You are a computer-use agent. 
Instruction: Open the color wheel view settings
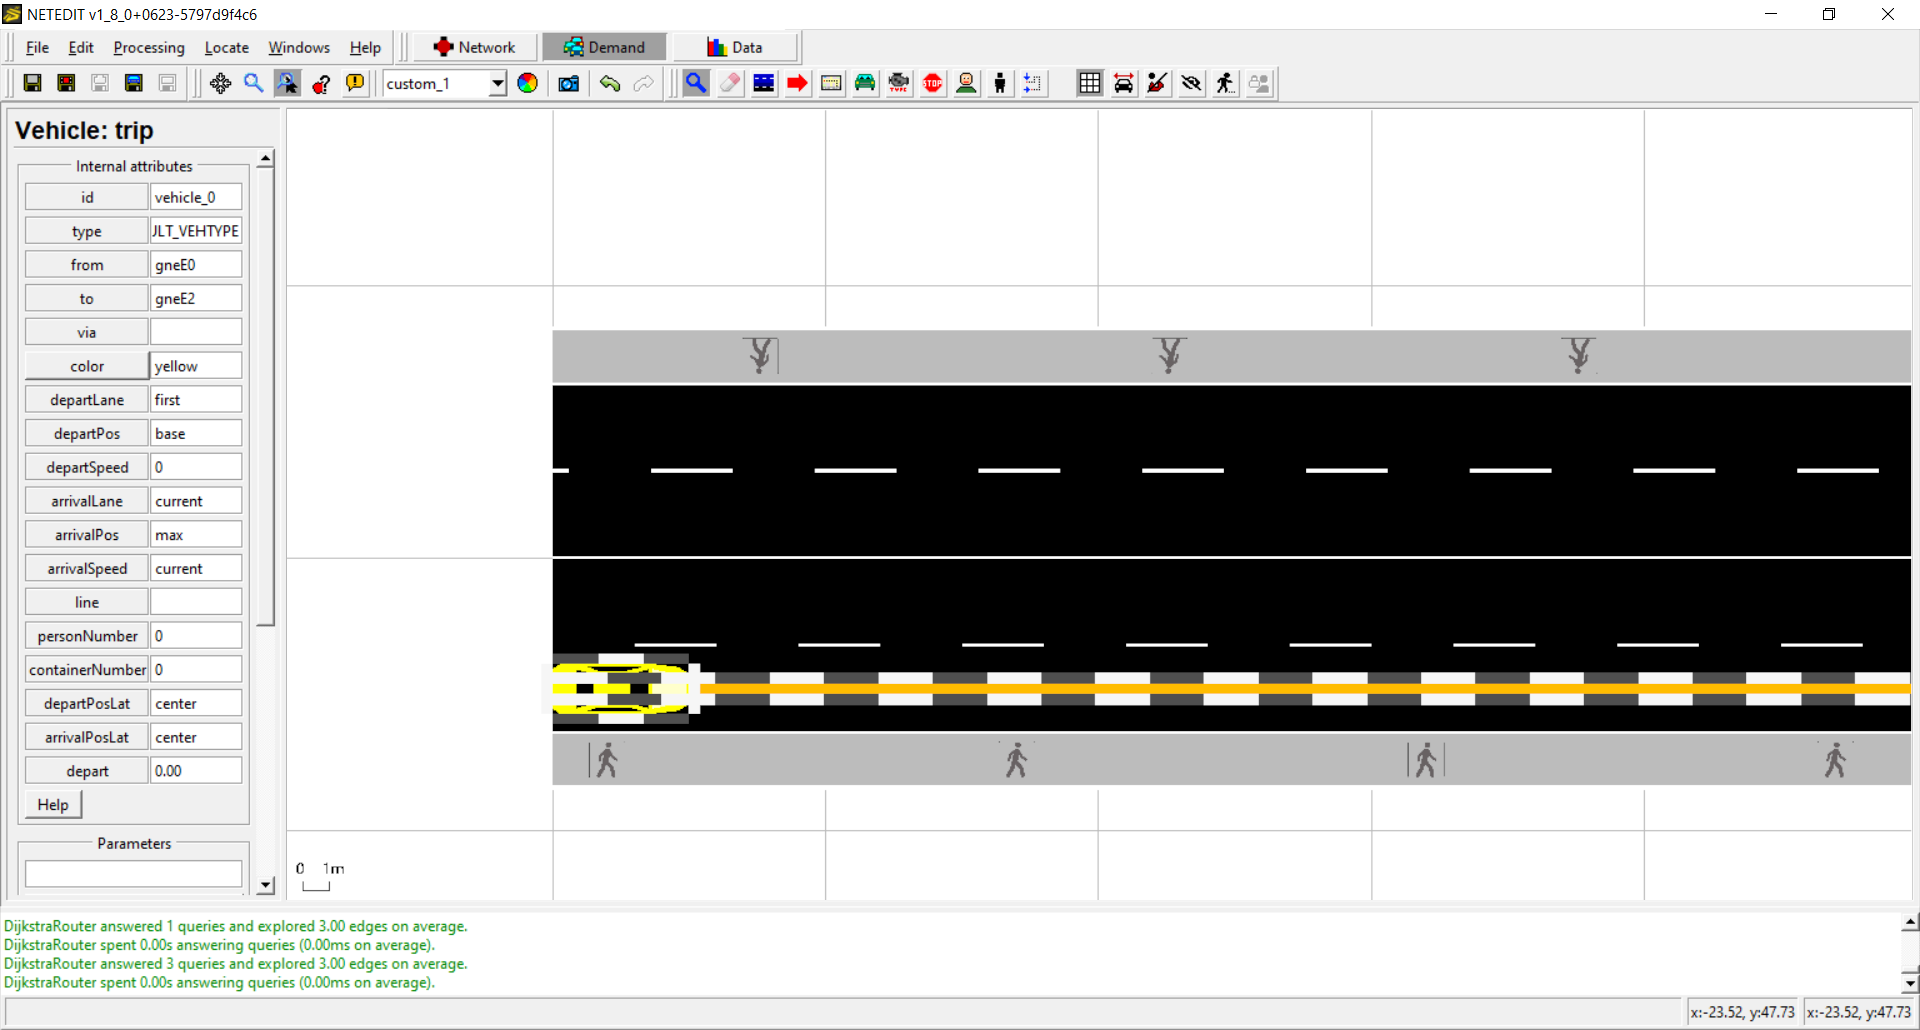click(528, 83)
